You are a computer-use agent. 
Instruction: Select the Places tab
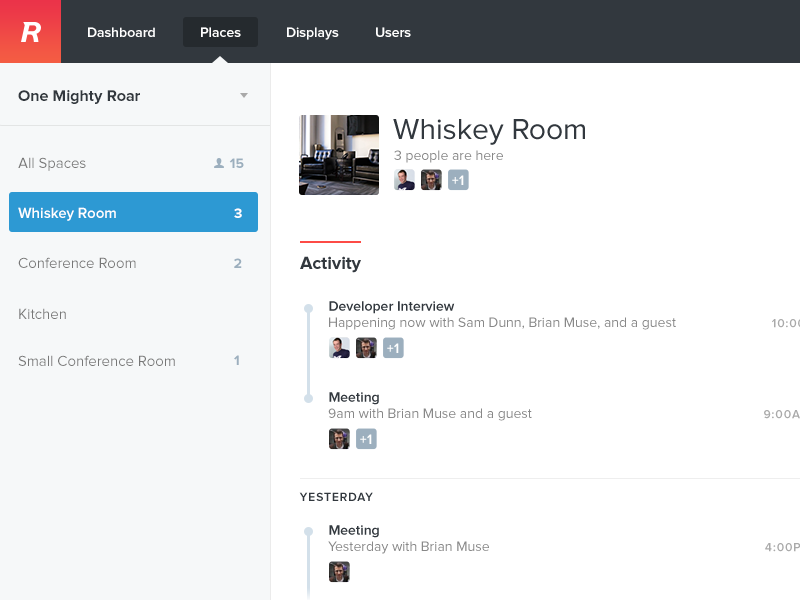[x=220, y=32]
